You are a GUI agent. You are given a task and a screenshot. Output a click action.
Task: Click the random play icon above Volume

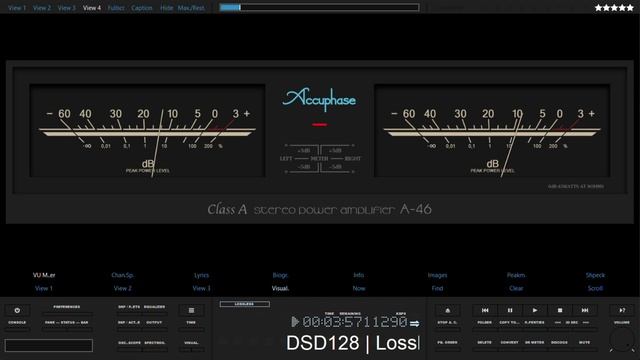[622, 310]
